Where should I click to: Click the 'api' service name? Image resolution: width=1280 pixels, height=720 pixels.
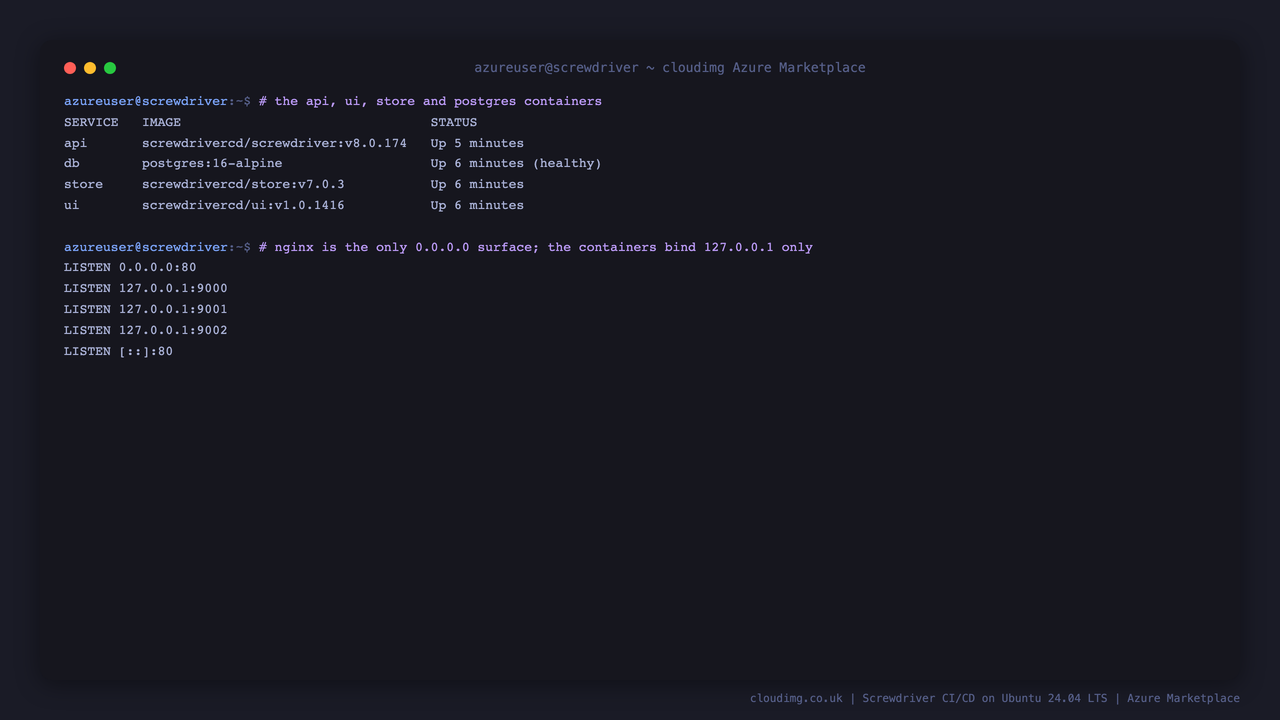[x=76, y=143]
